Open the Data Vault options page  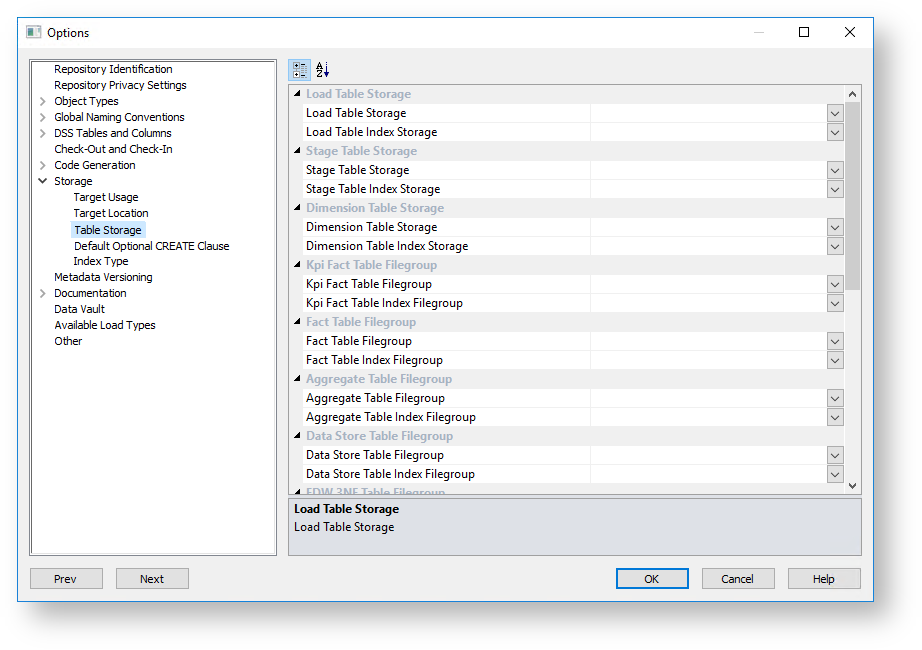[x=80, y=309]
